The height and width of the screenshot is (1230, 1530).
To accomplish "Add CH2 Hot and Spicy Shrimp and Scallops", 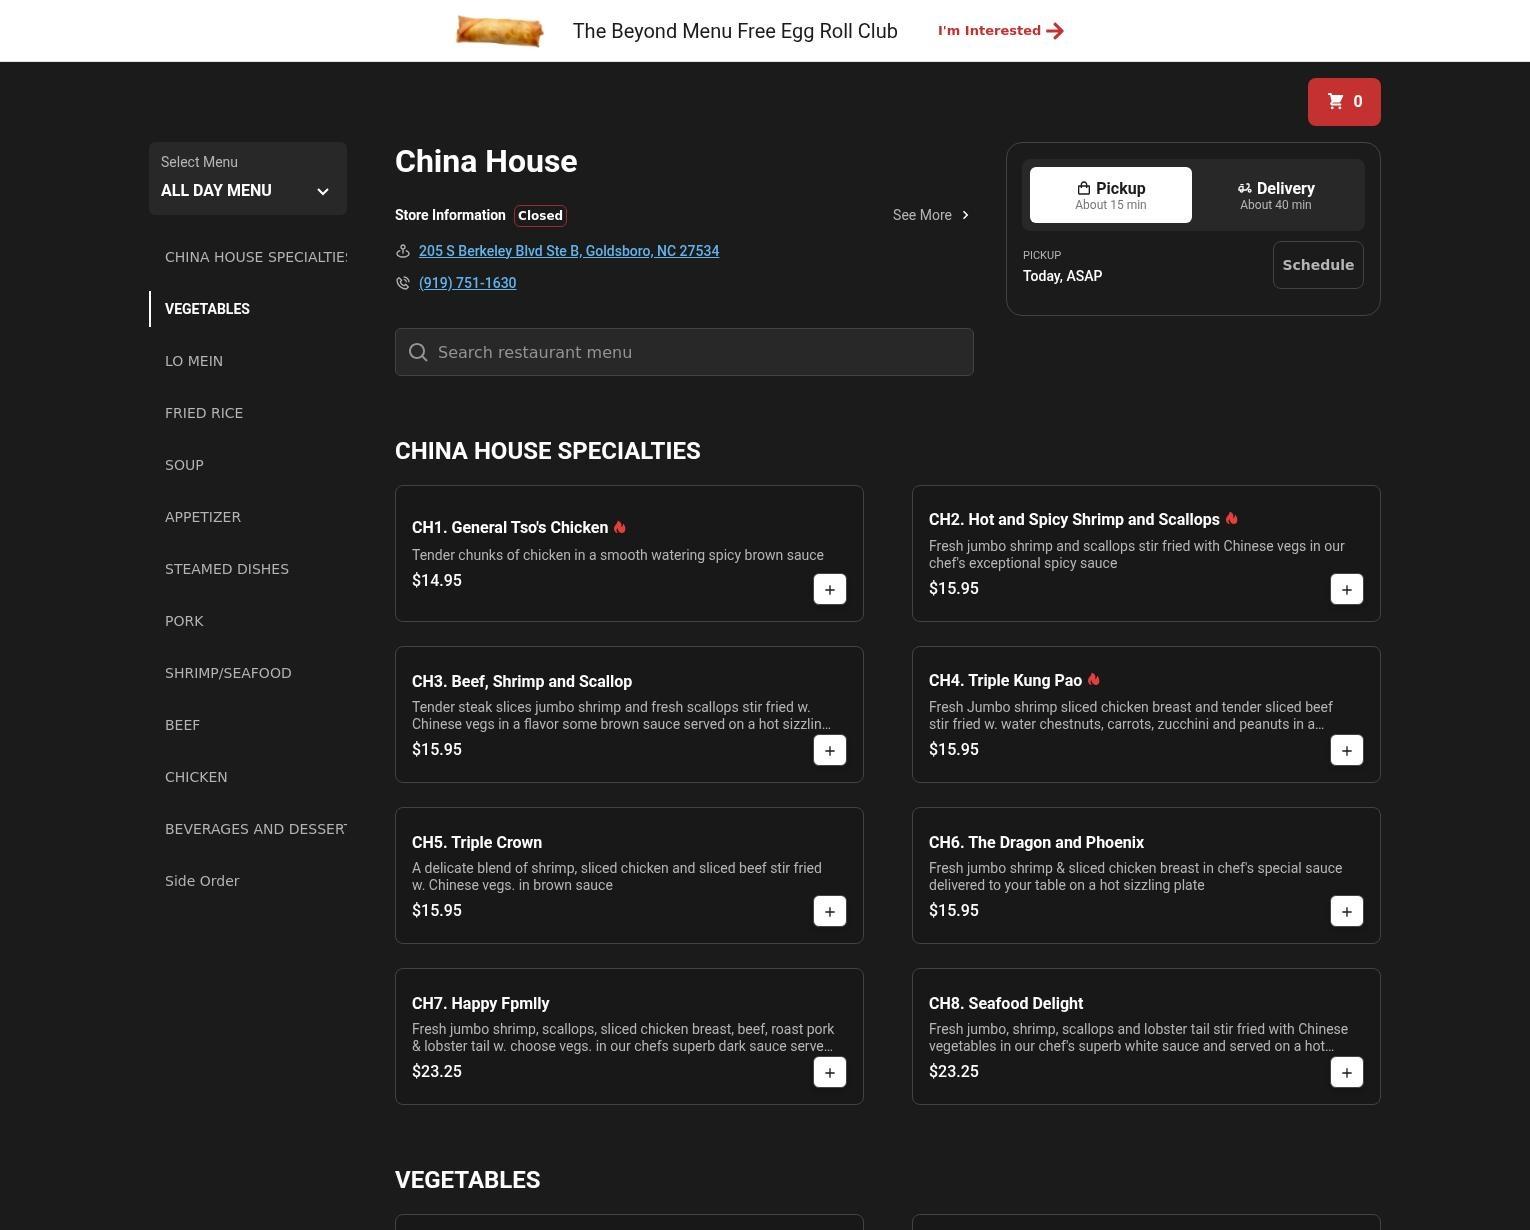I will pyautogui.click(x=1346, y=590).
